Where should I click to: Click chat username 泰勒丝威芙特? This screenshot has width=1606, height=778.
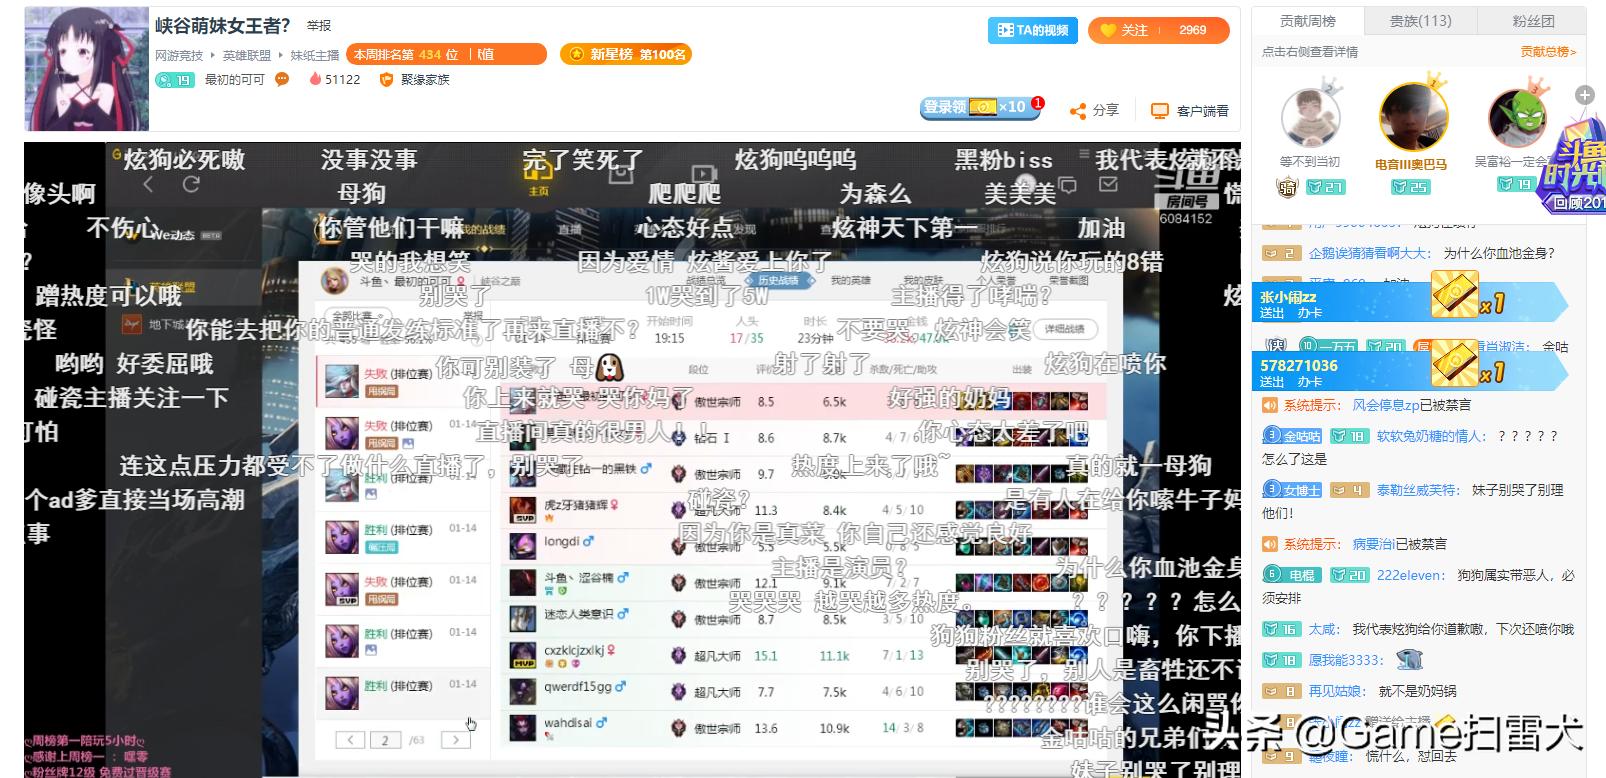pos(1418,490)
